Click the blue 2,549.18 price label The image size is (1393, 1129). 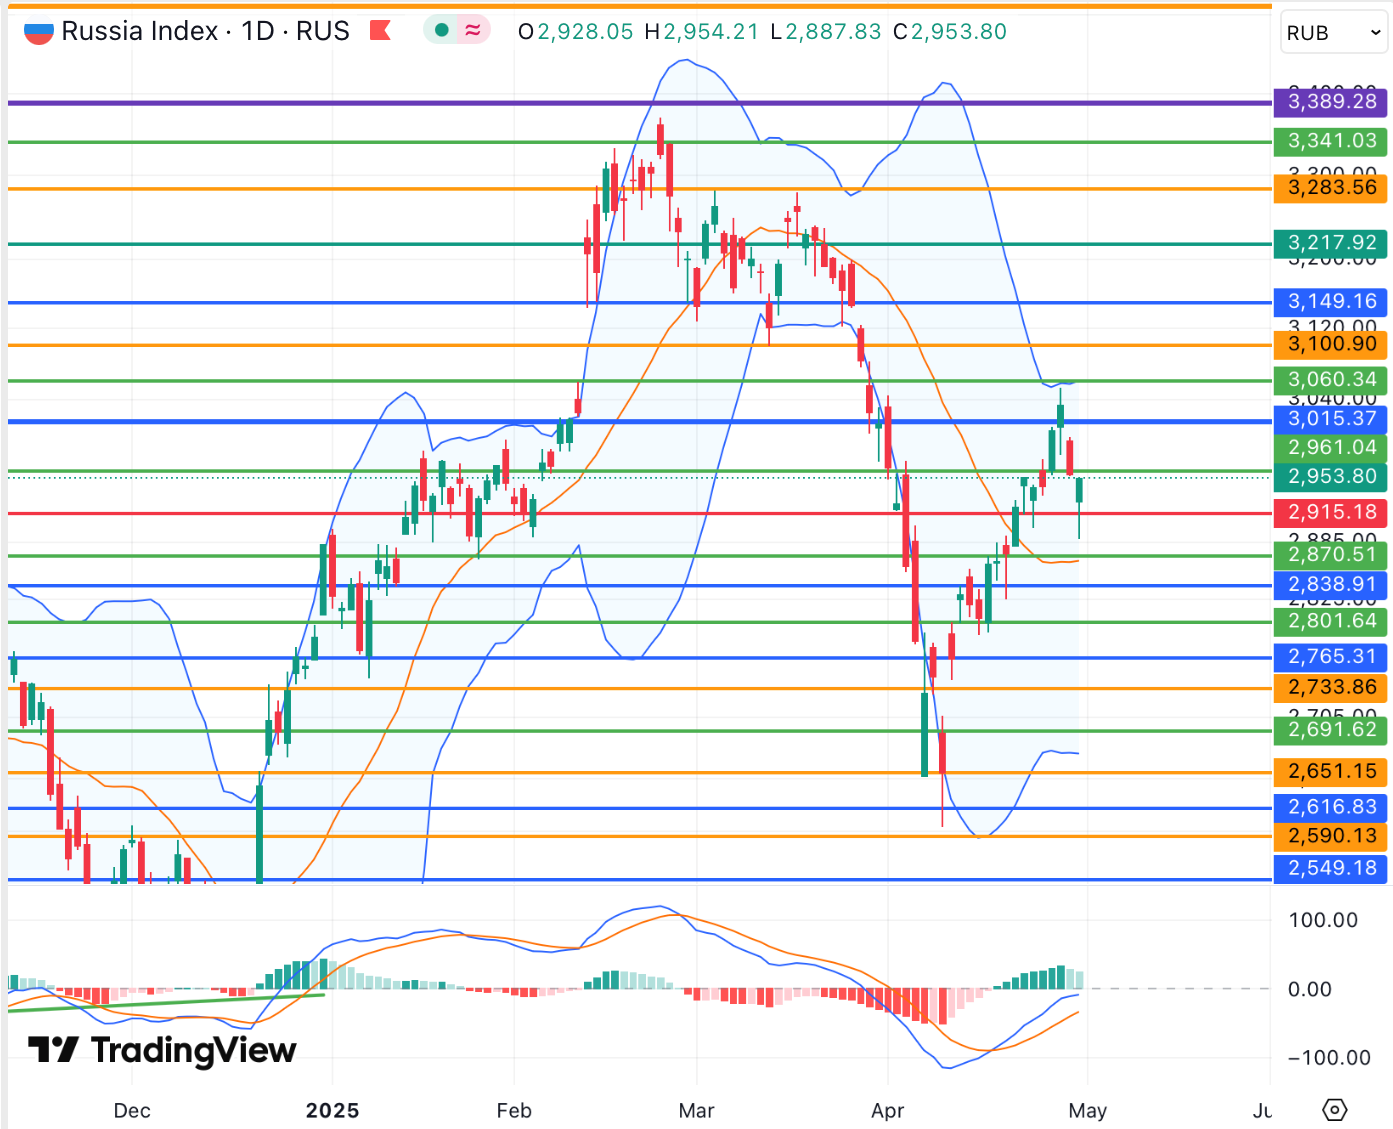(1331, 868)
